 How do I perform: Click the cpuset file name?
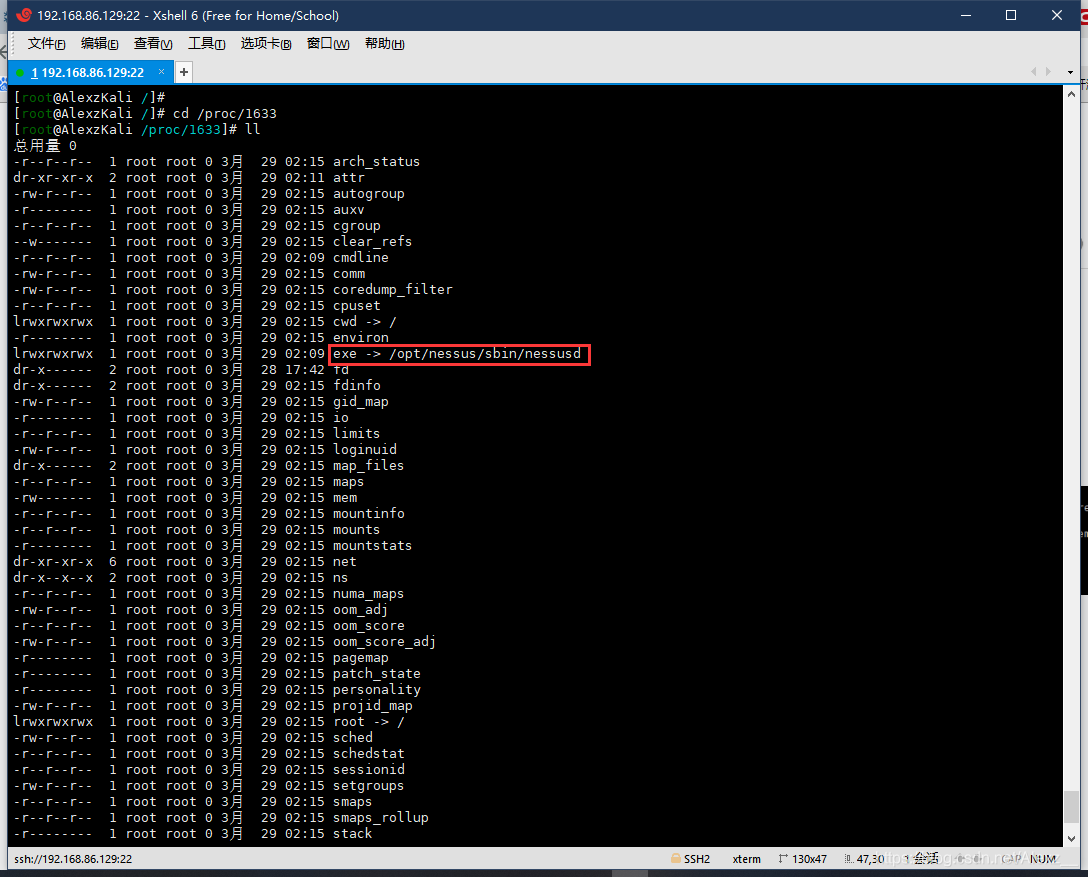(x=357, y=305)
